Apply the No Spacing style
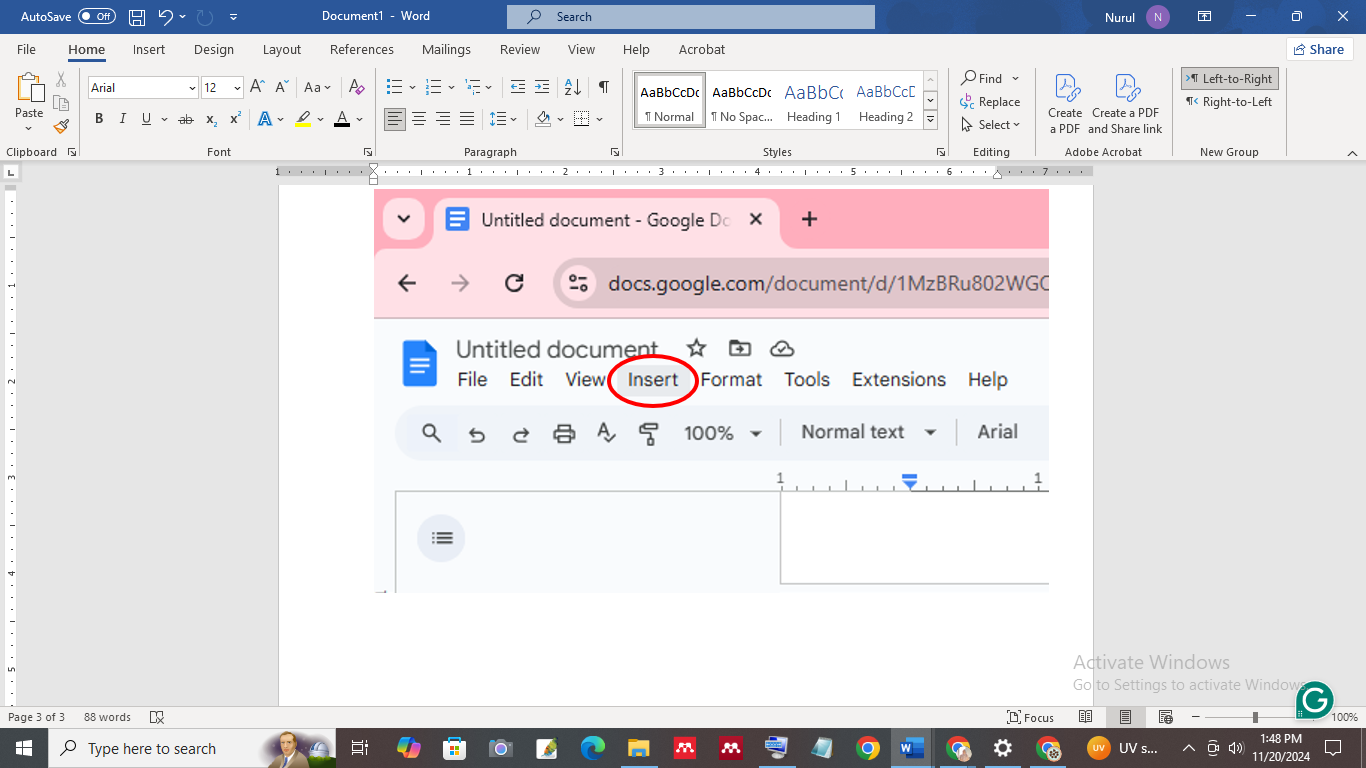This screenshot has width=1366, height=768. (x=741, y=100)
